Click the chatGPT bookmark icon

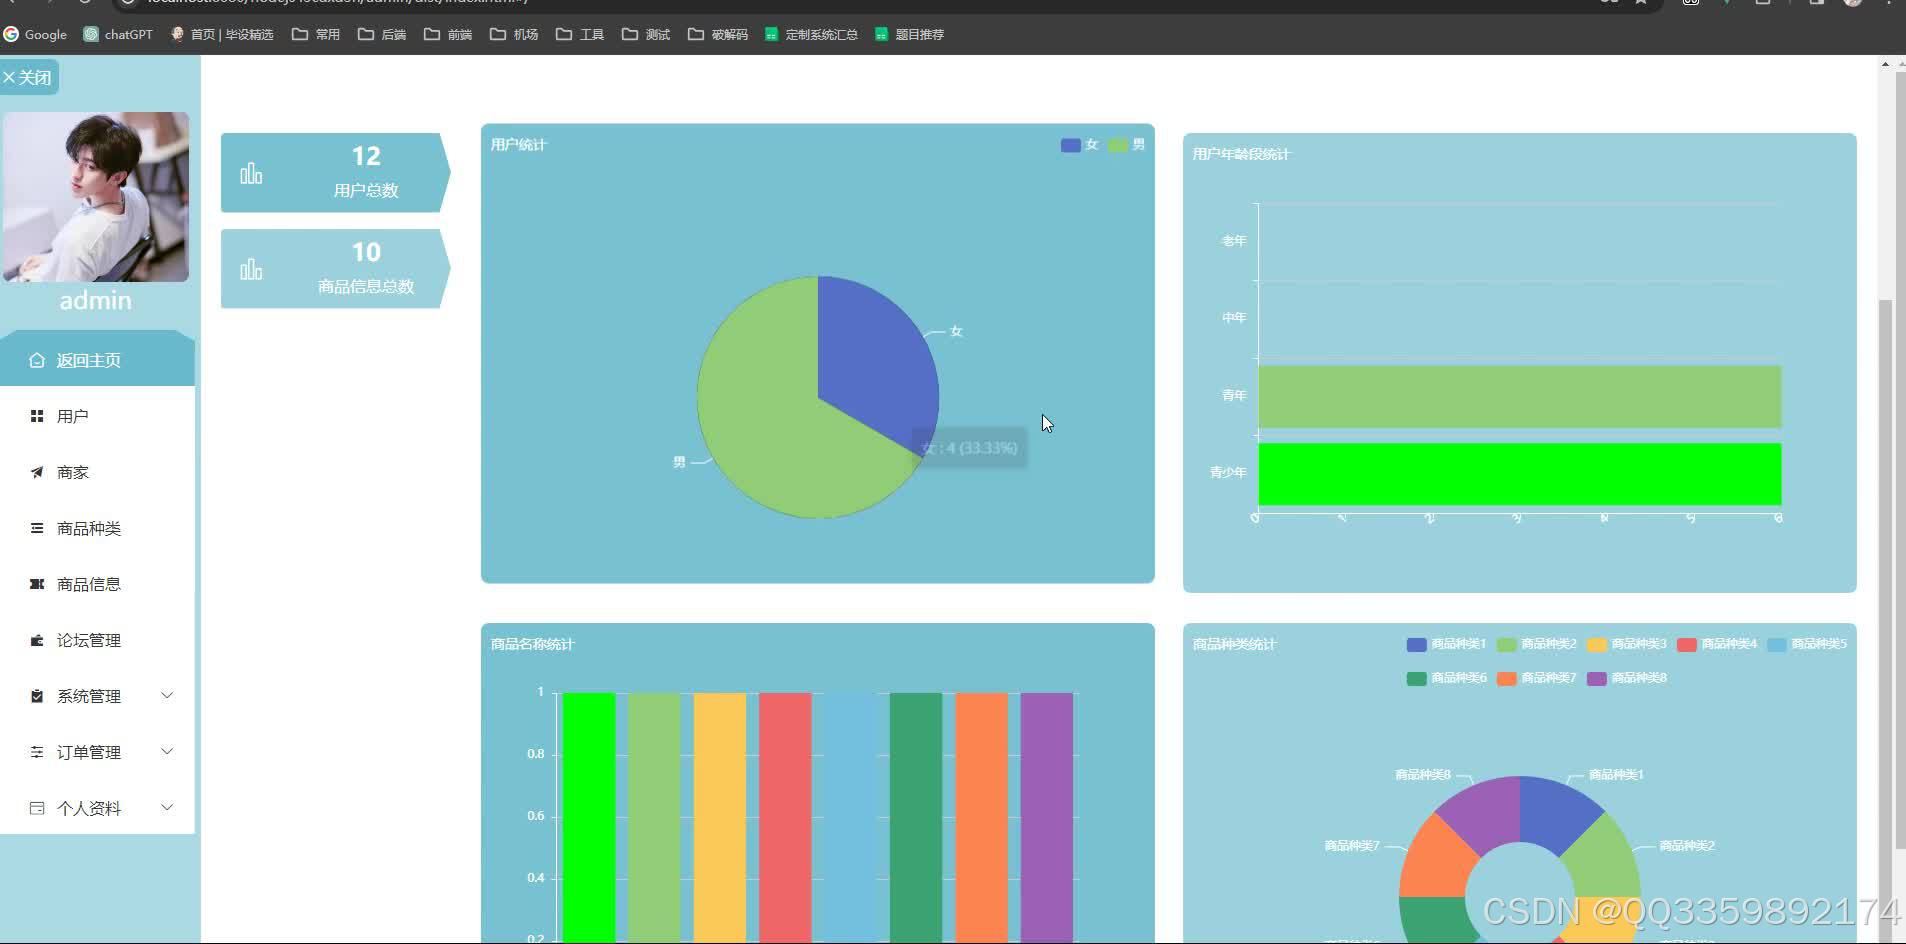(x=91, y=34)
